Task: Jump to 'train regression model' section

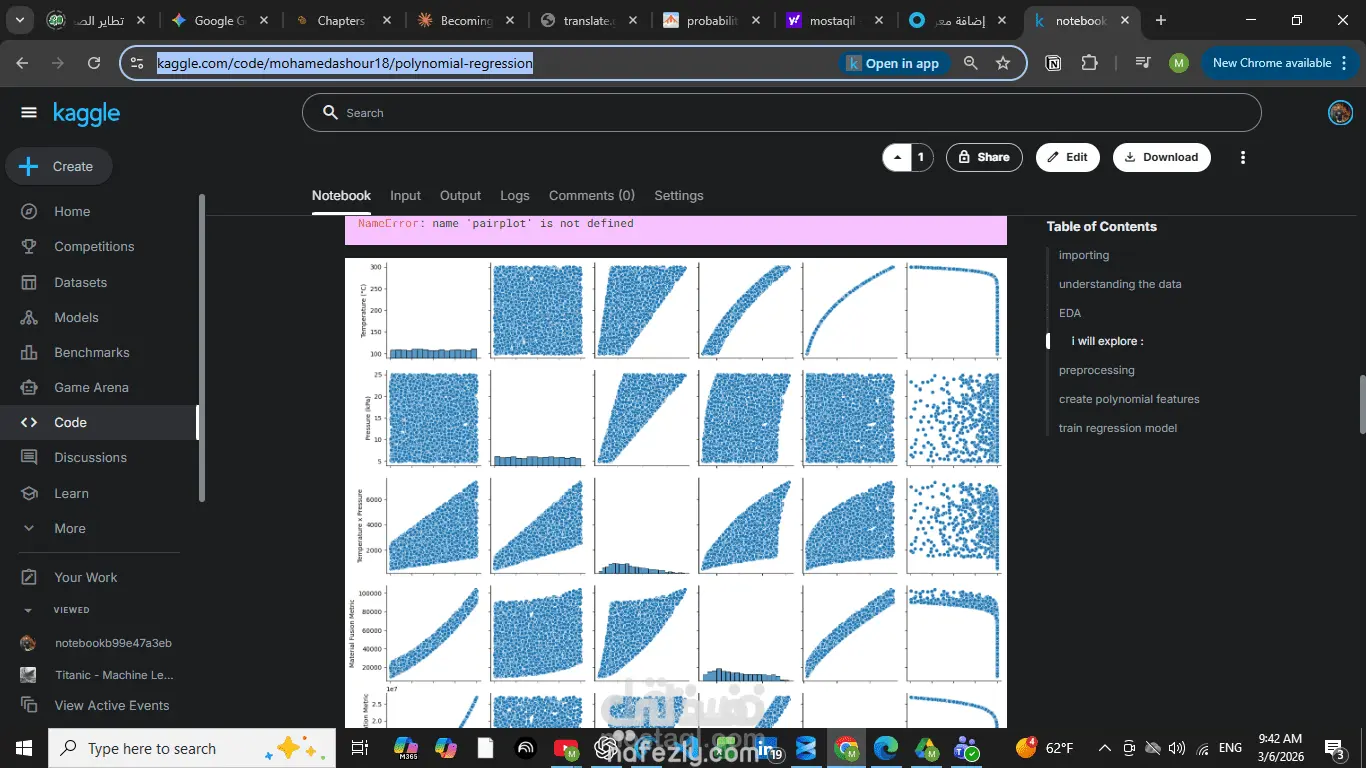Action: click(1118, 428)
